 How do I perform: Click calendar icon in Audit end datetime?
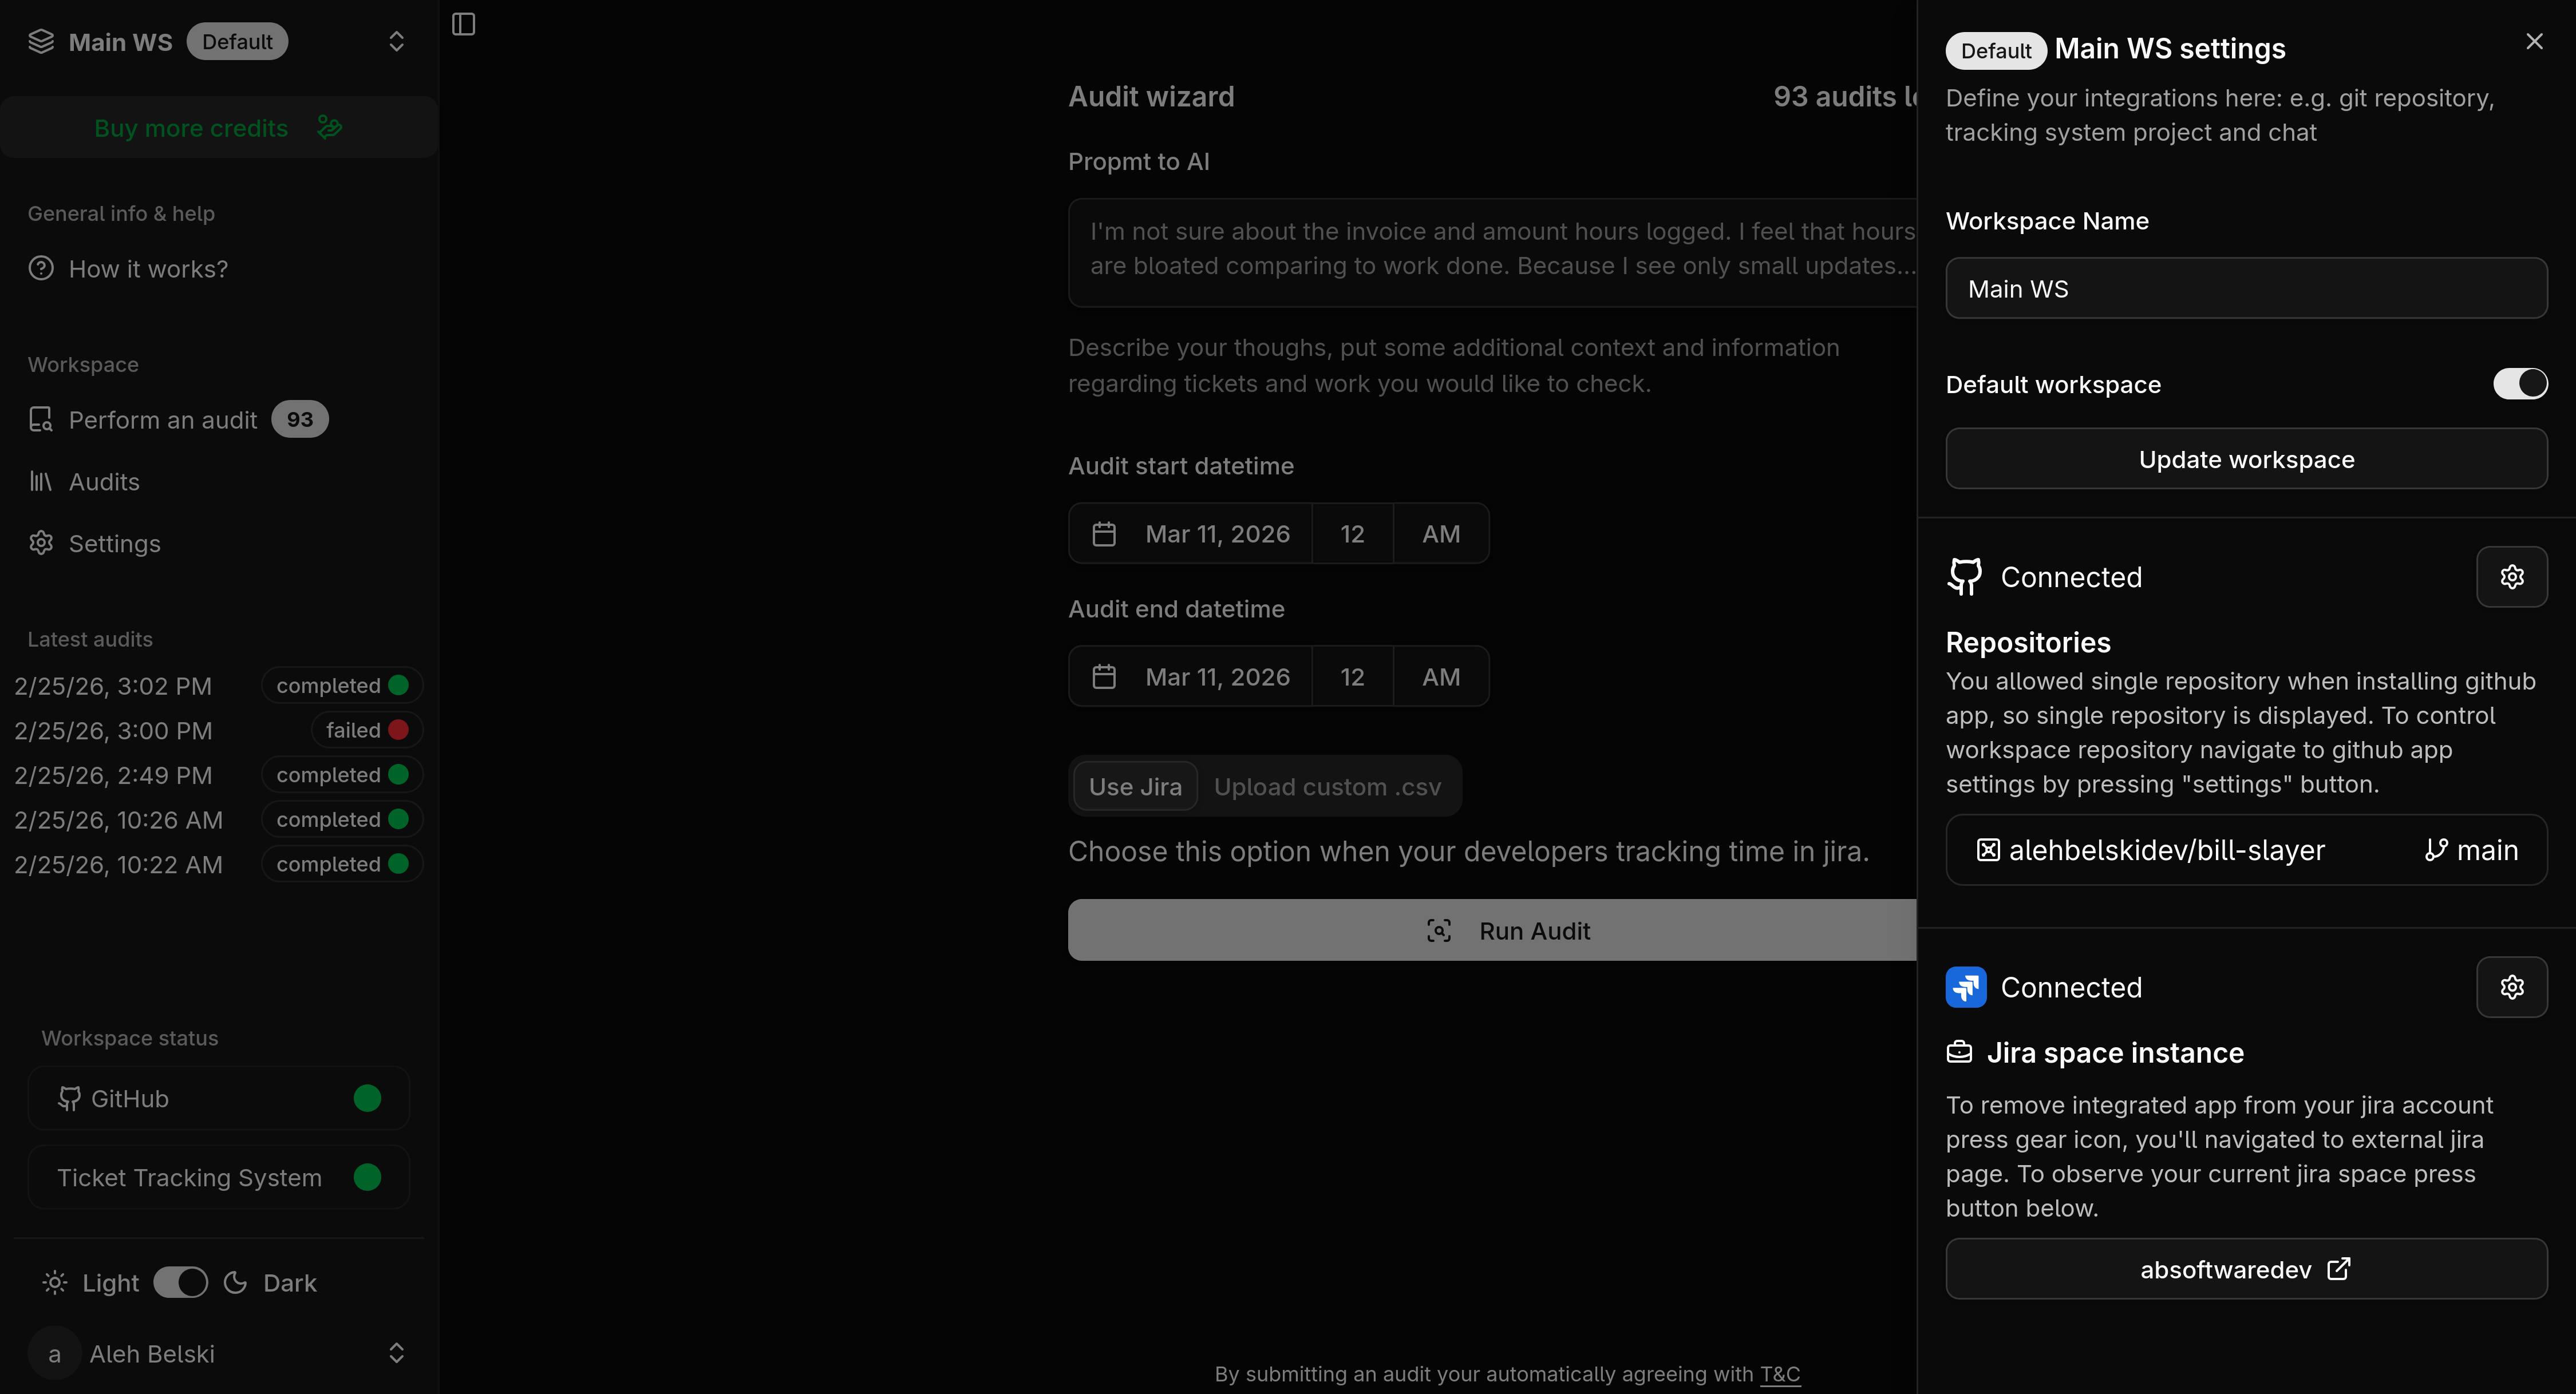(x=1103, y=677)
